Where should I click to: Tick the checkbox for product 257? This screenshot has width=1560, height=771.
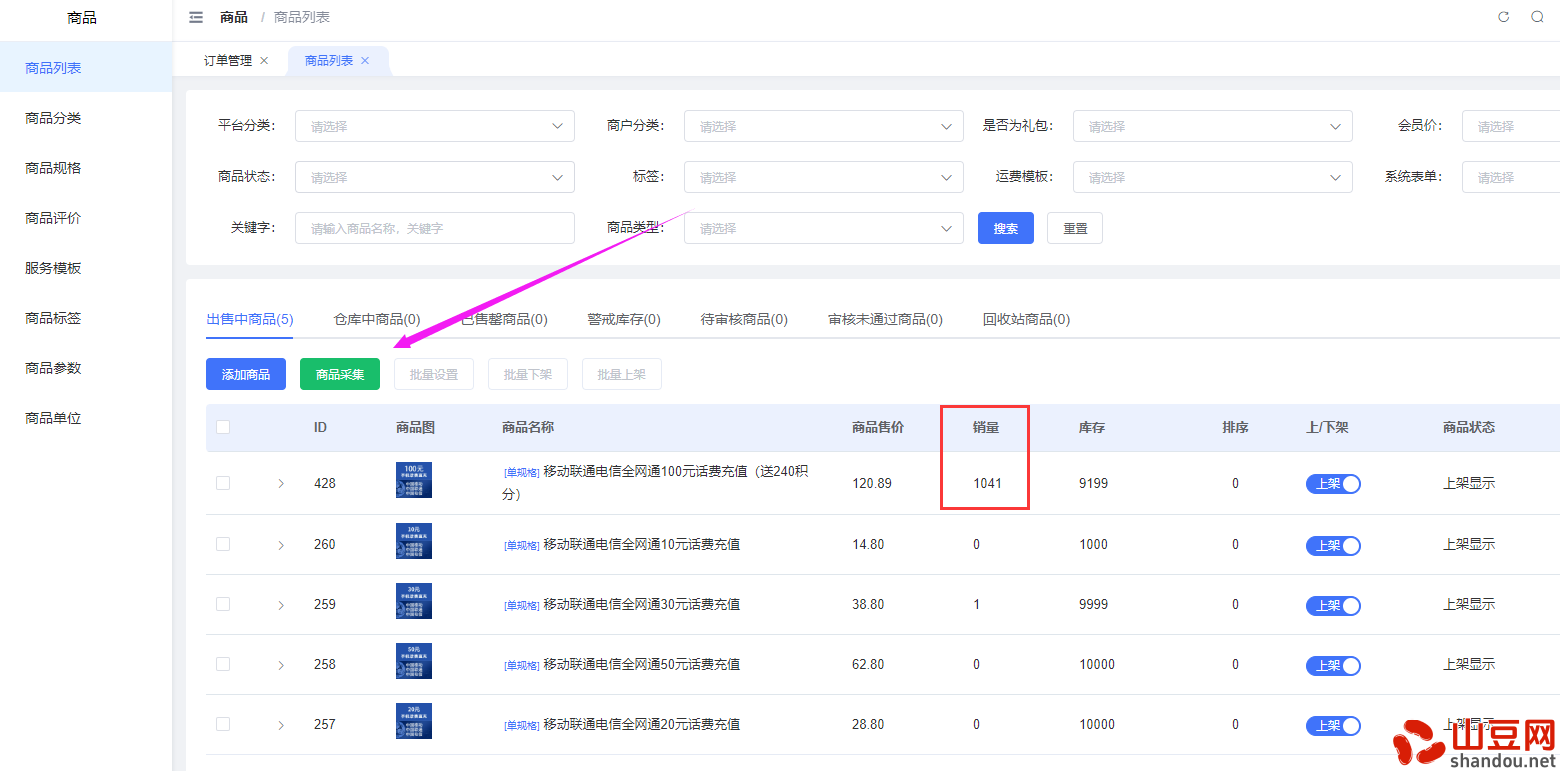click(x=223, y=724)
